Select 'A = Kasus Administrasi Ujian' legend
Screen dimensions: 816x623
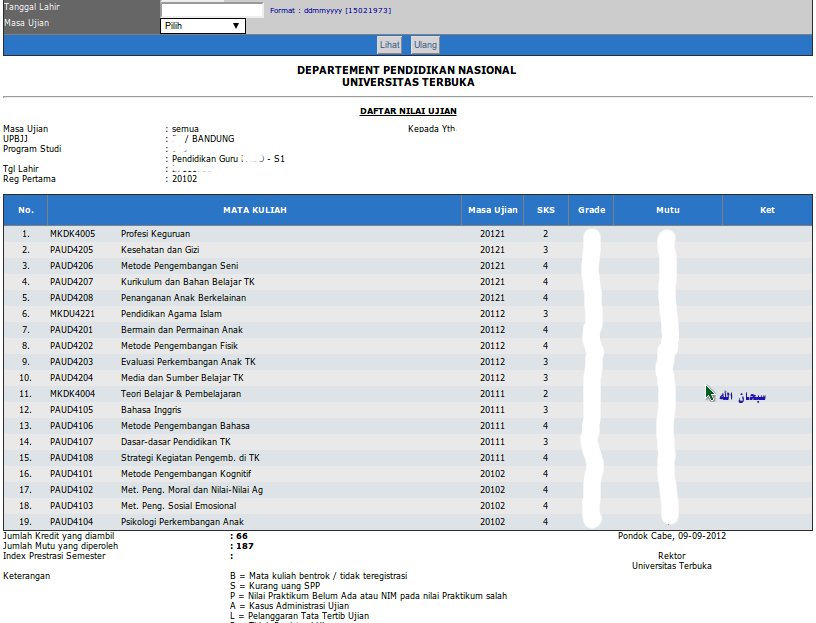click(x=289, y=606)
